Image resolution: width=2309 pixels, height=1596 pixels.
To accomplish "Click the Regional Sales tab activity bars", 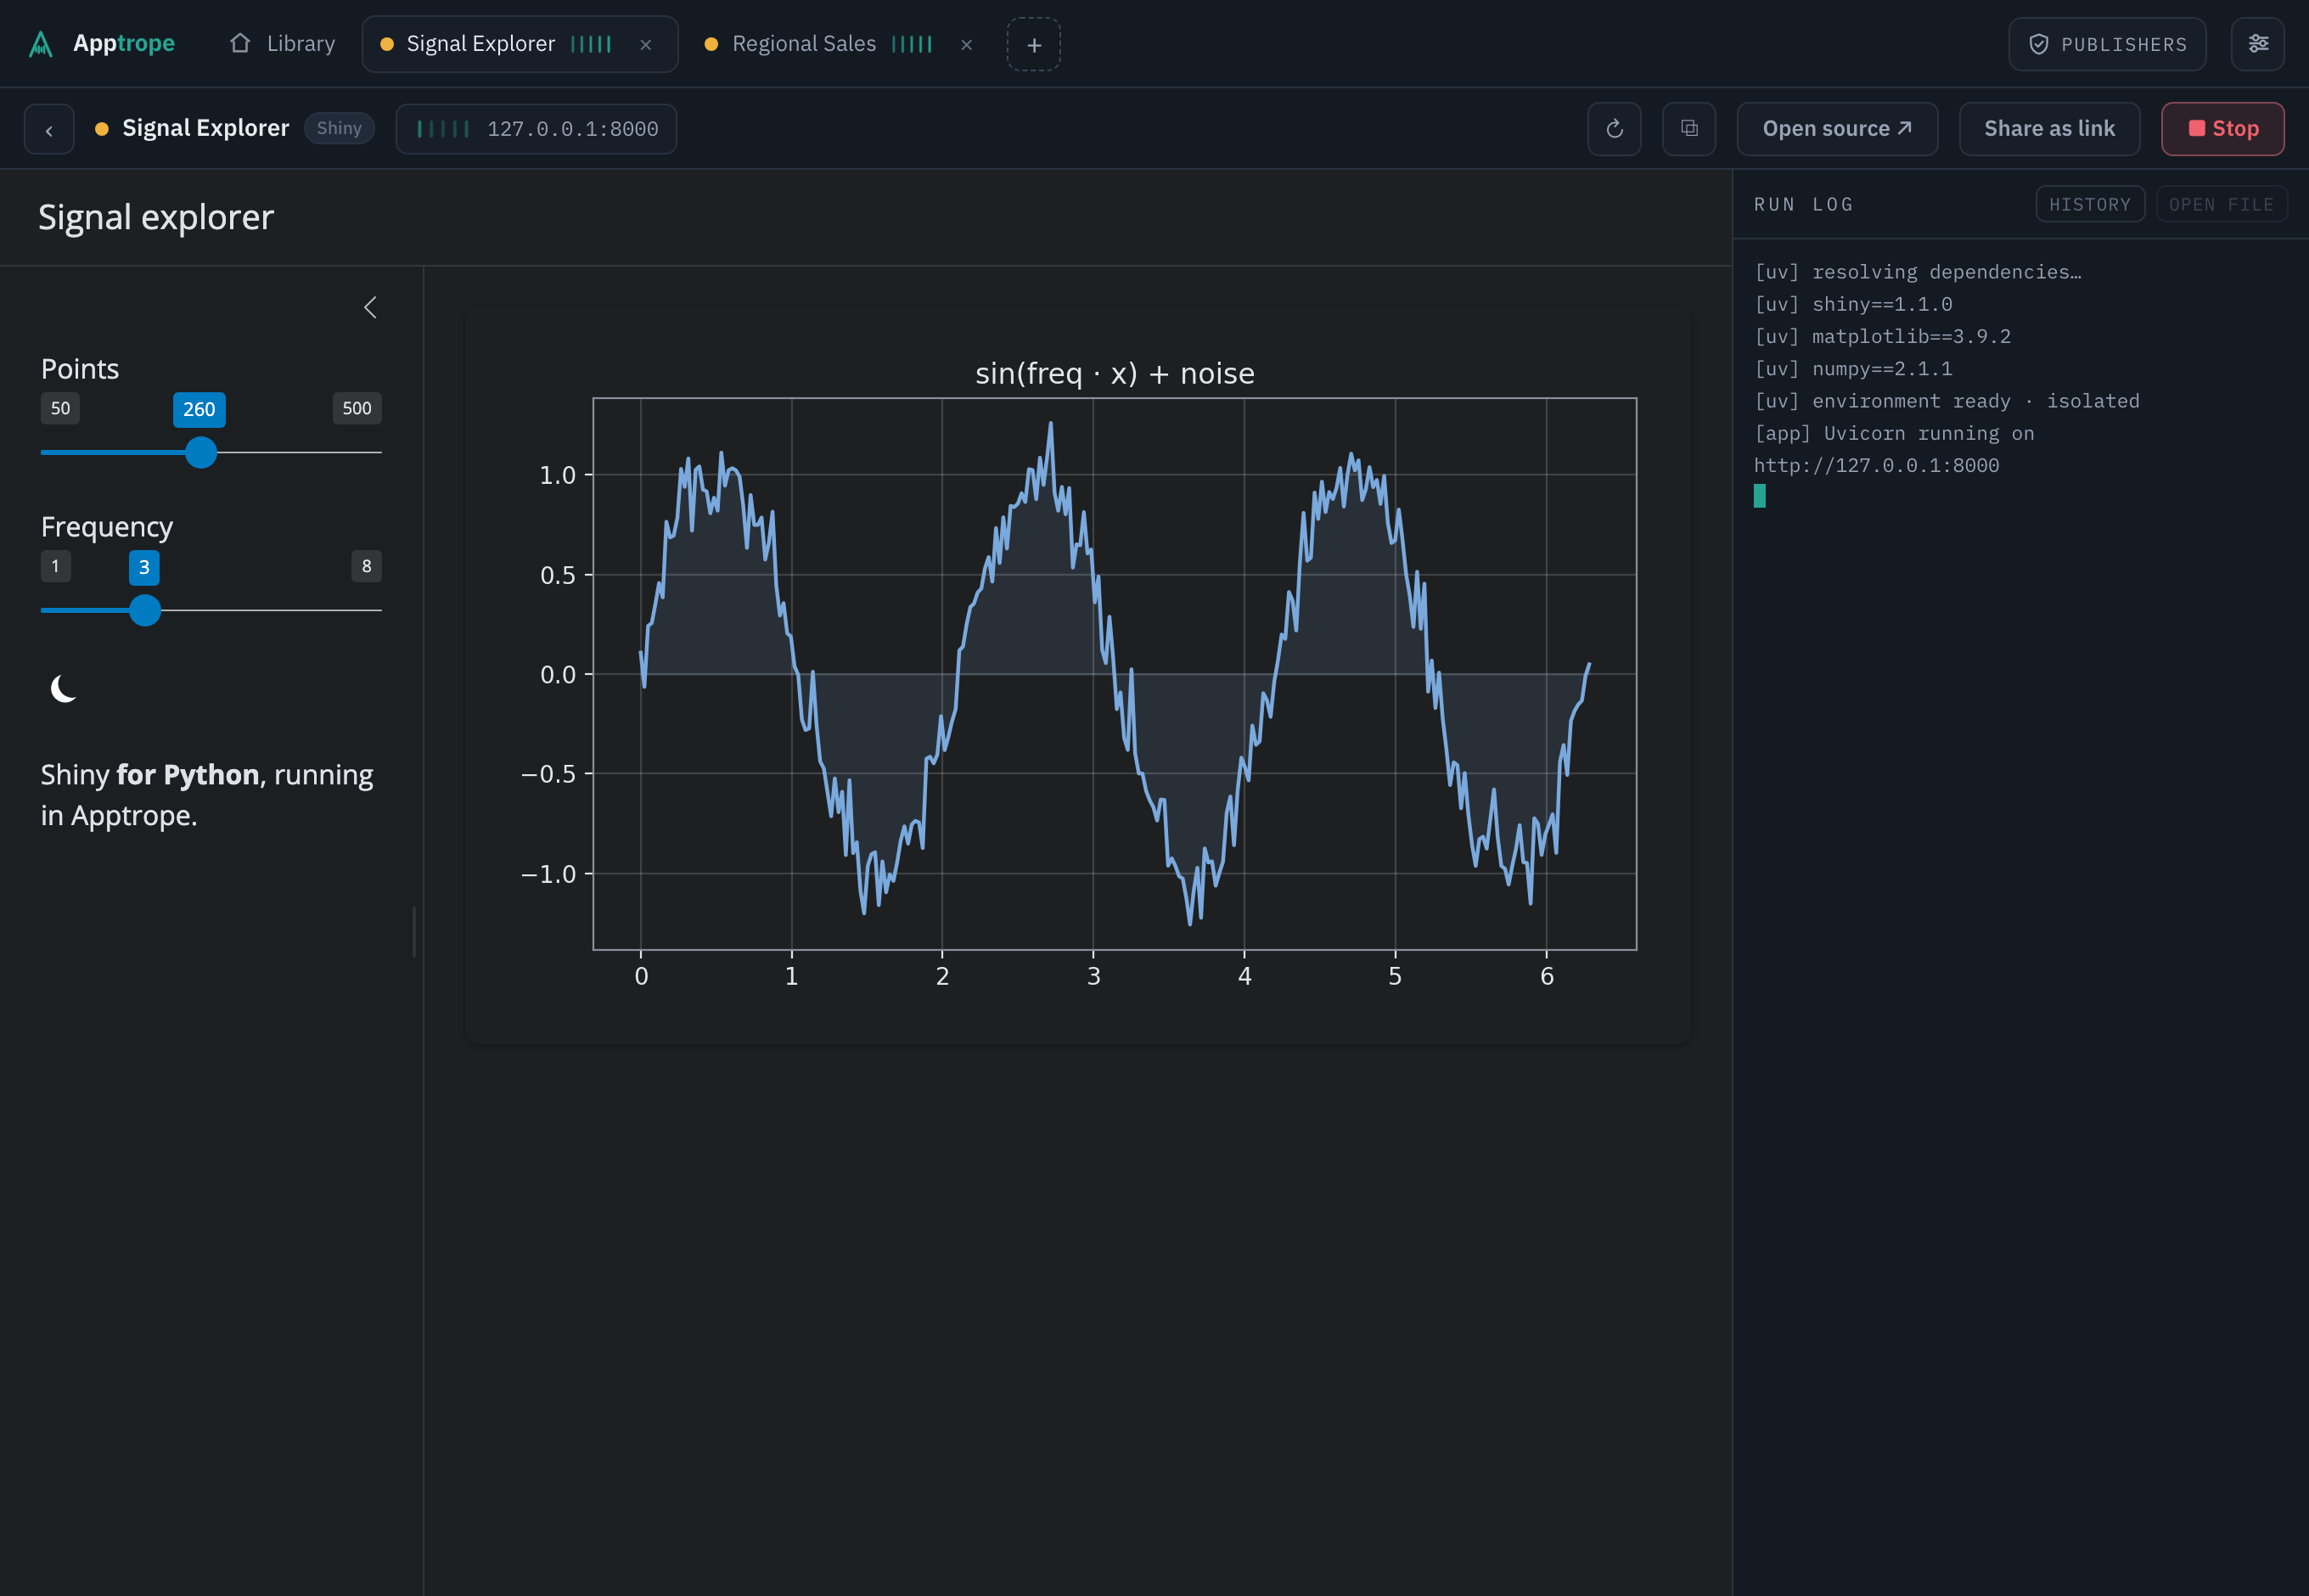I will tap(911, 44).
